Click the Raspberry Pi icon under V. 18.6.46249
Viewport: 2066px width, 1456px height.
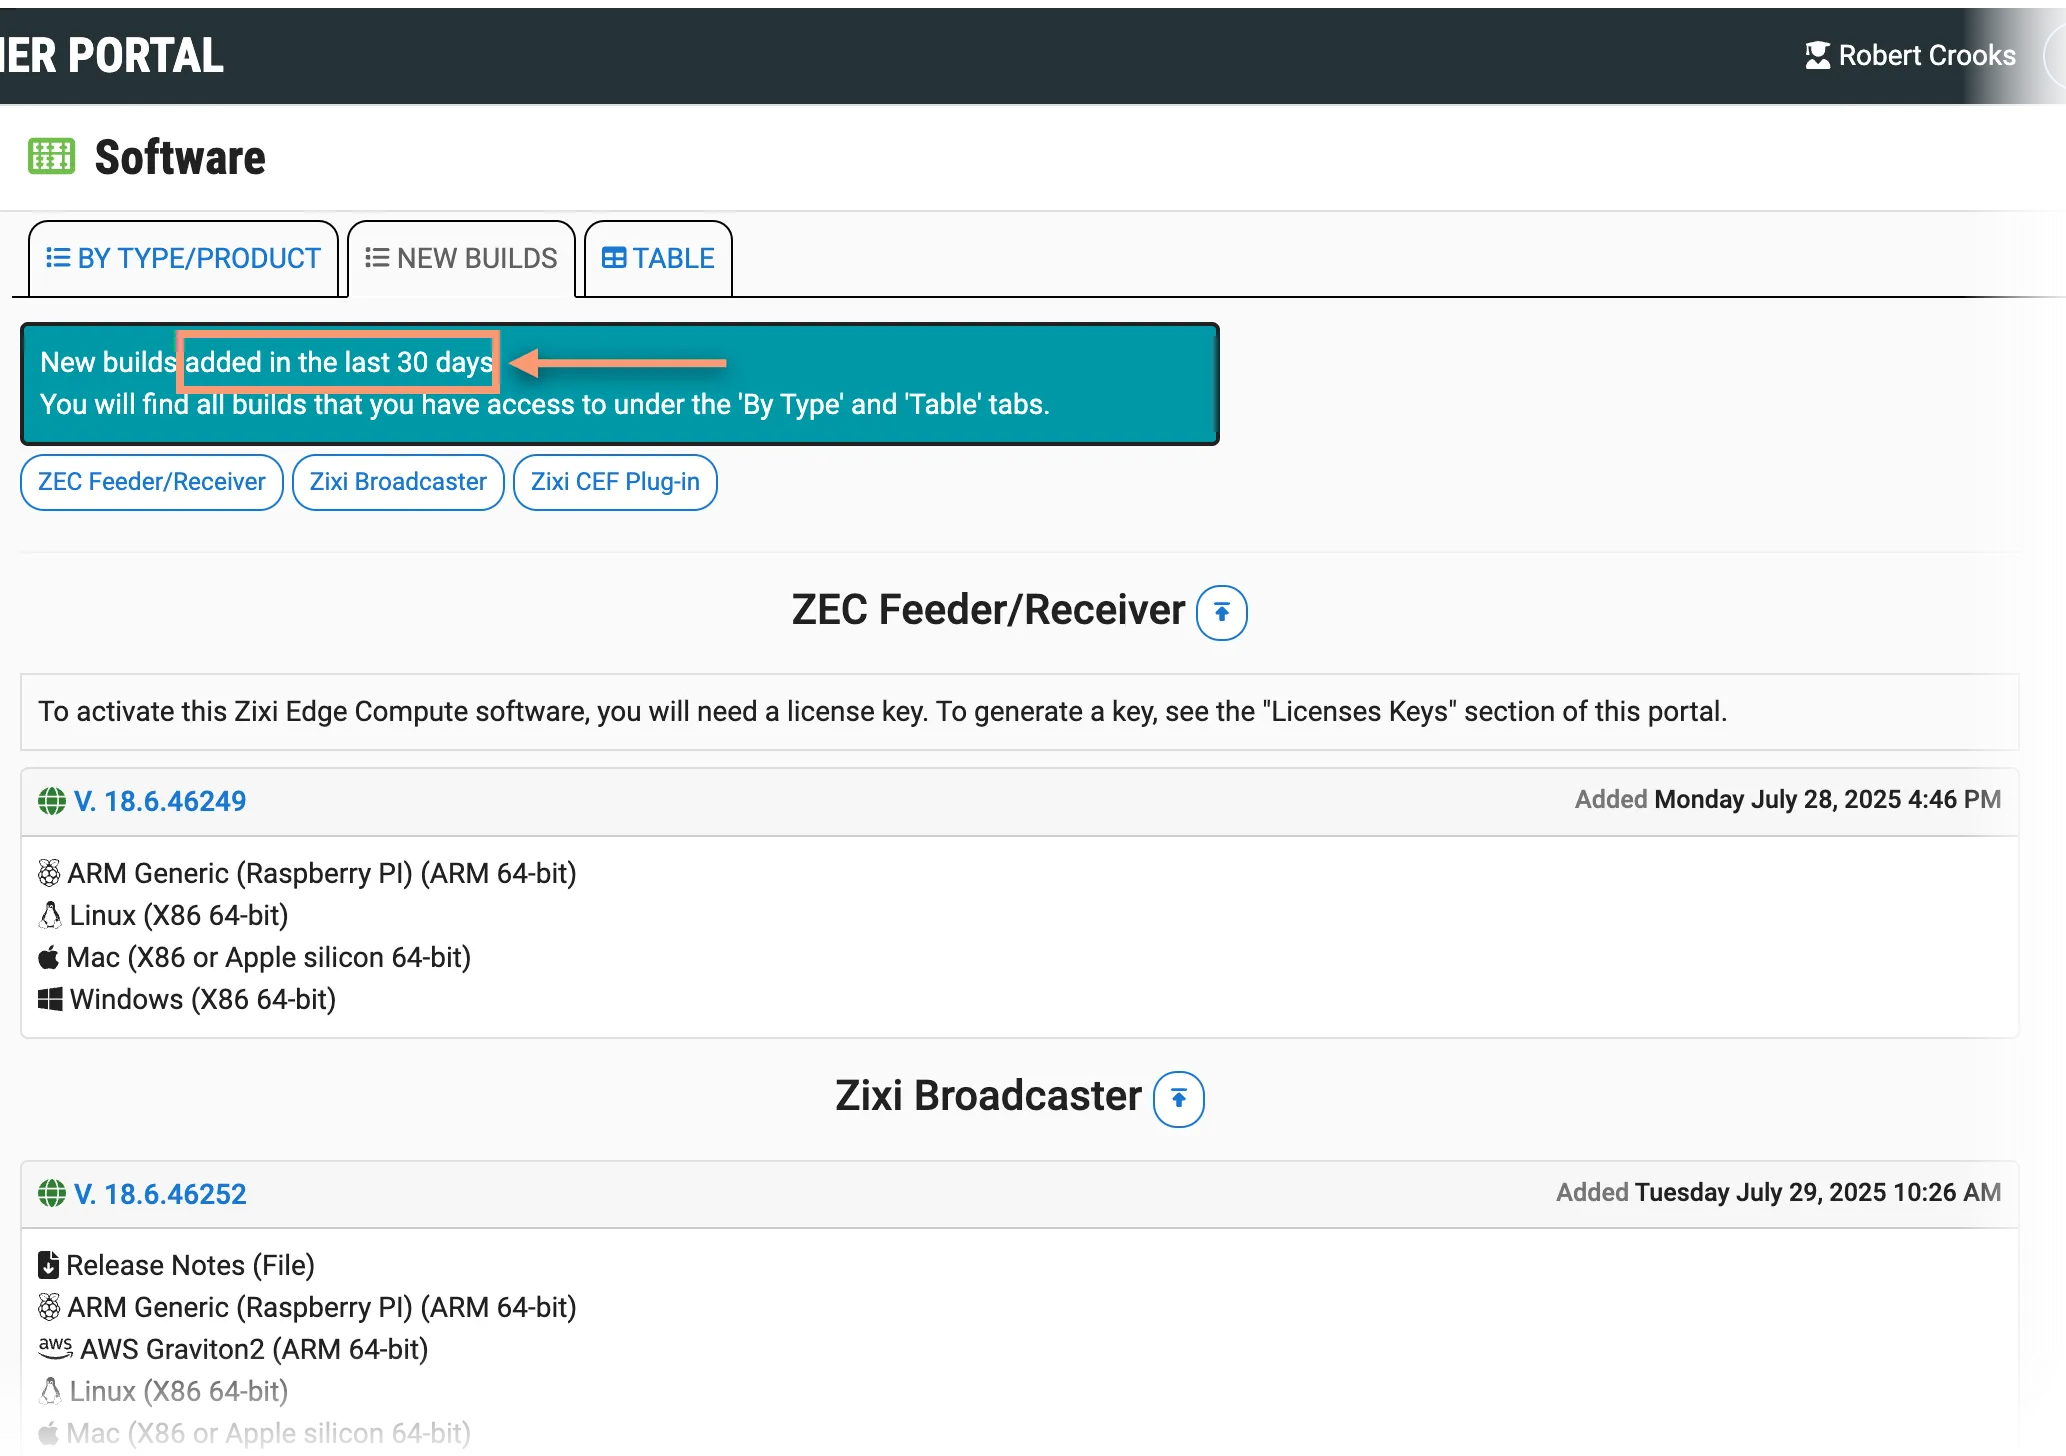click(x=49, y=873)
